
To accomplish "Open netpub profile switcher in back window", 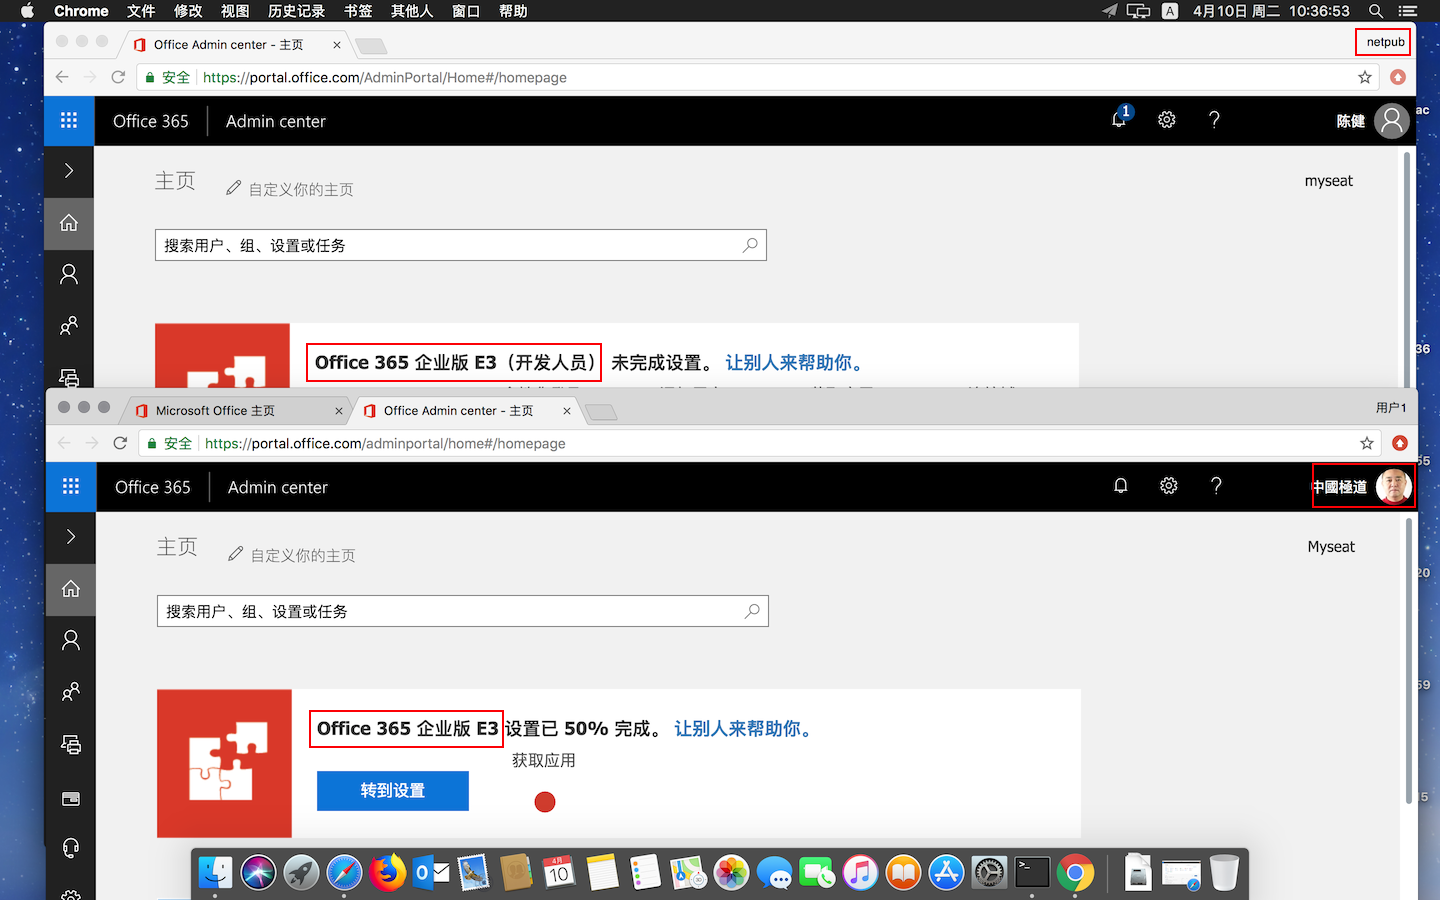I will [1385, 42].
